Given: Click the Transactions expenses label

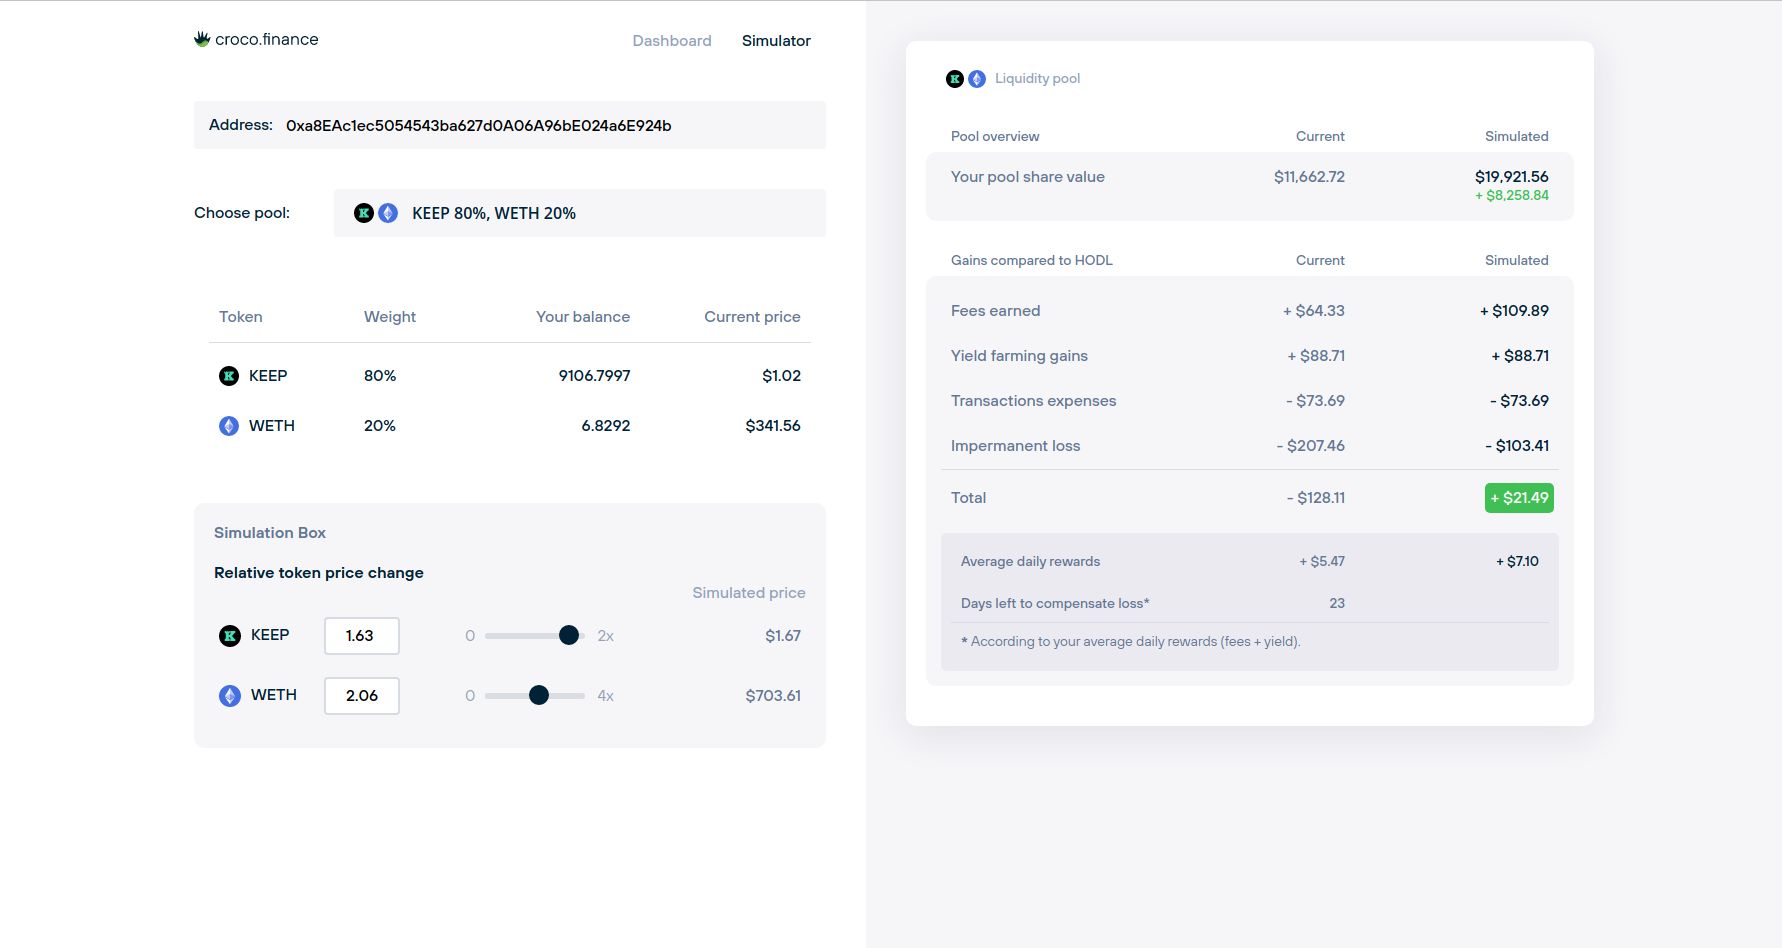Looking at the screenshot, I should click(x=1033, y=401).
